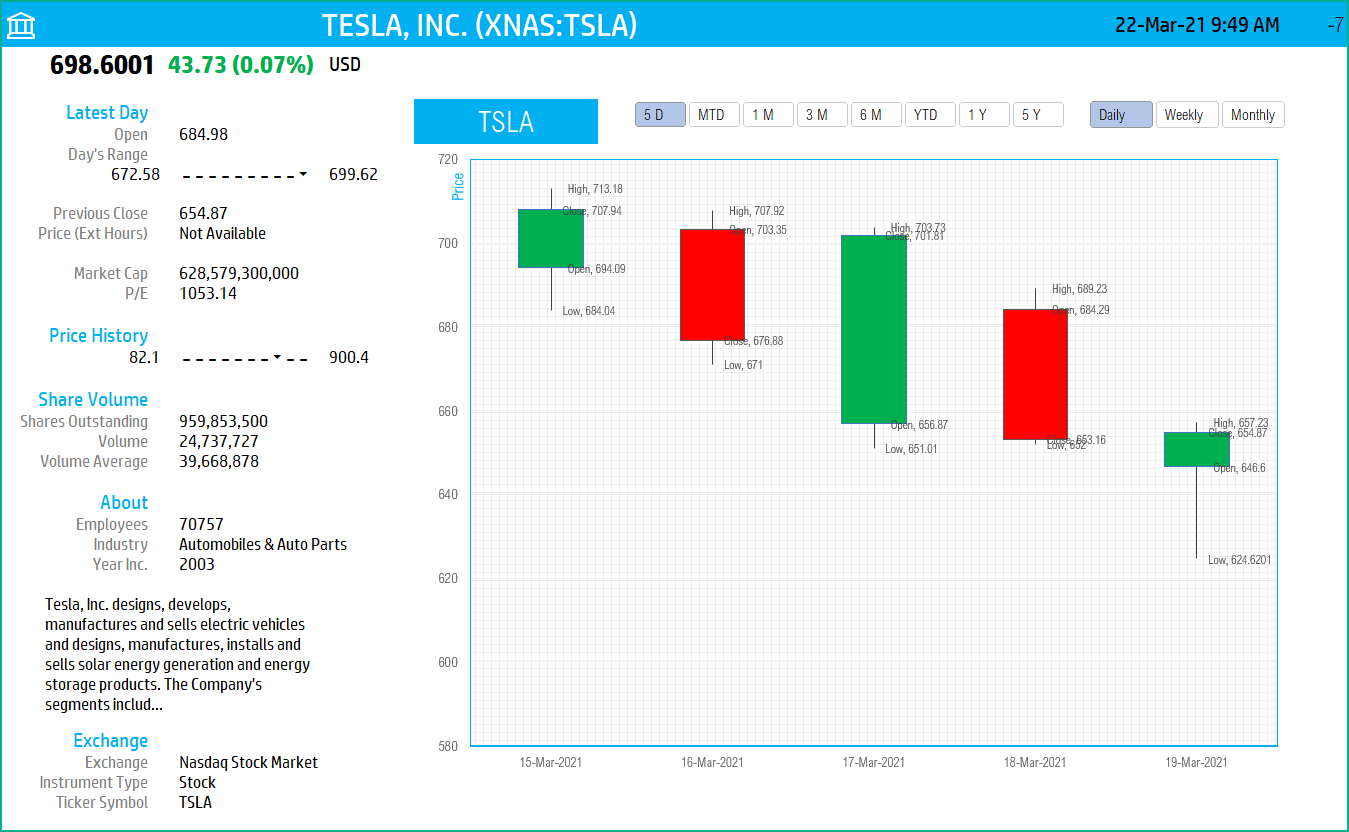Select the 1 Y range button
1349x832 pixels.
pyautogui.click(x=984, y=115)
